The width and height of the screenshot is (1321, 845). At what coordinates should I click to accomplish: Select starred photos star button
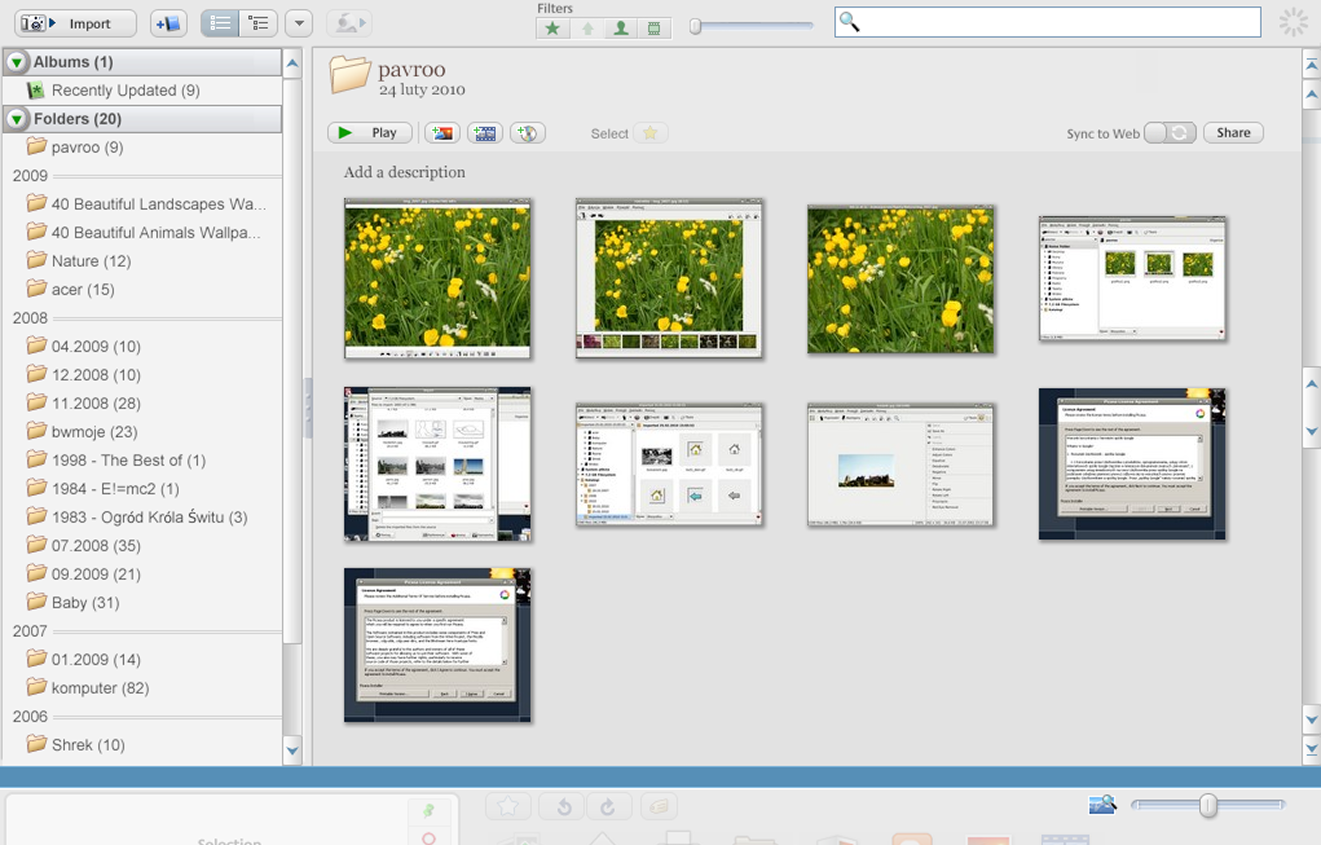click(650, 133)
